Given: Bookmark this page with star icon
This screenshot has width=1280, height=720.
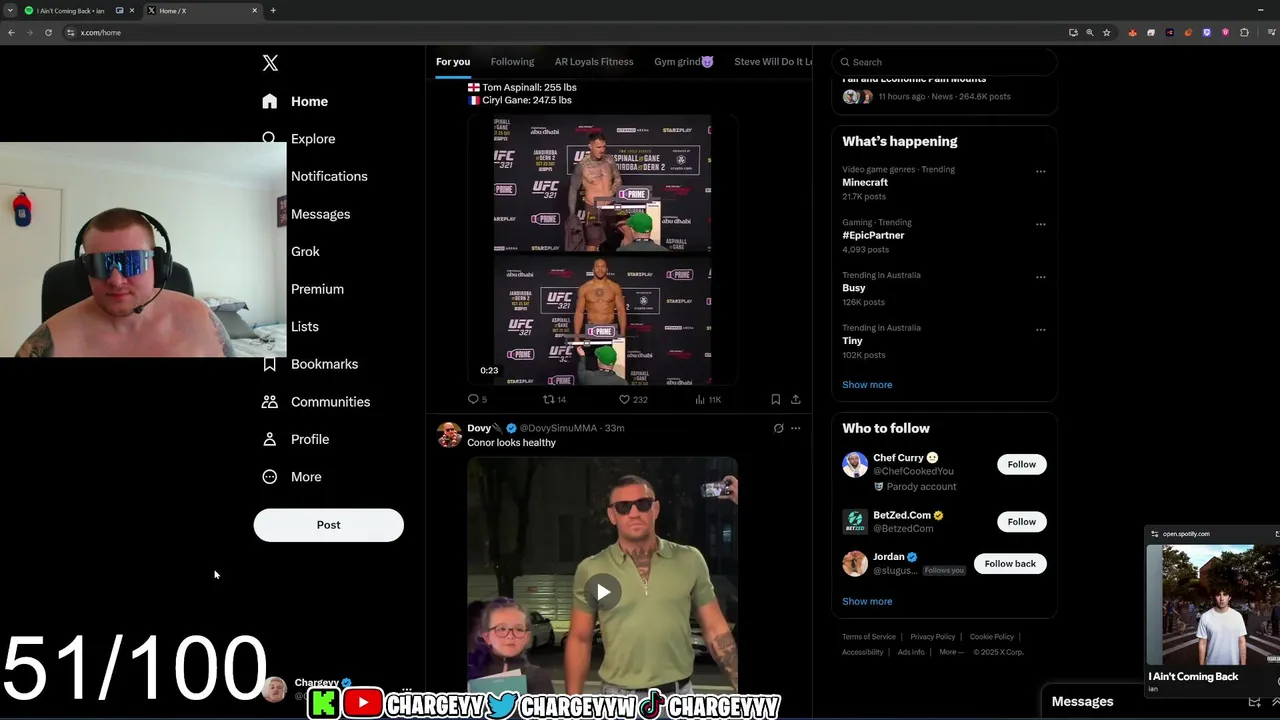Looking at the screenshot, I should (1106, 32).
